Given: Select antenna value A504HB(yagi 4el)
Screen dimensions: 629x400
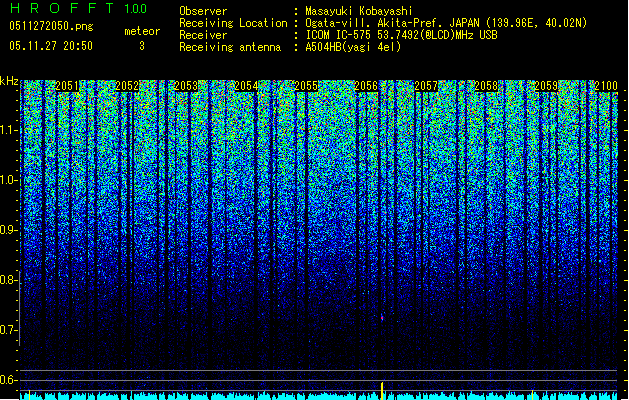Looking at the screenshot, I should pyautogui.click(x=353, y=47).
